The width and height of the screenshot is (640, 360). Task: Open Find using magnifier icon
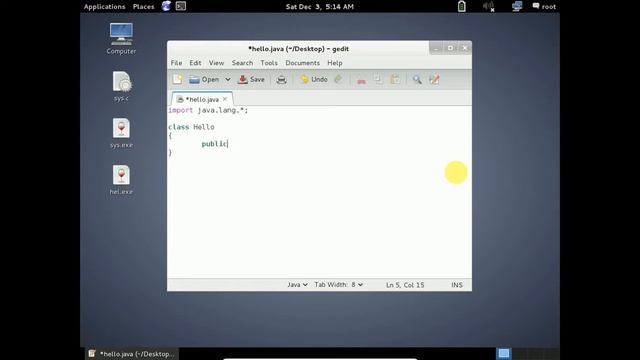pos(417,80)
